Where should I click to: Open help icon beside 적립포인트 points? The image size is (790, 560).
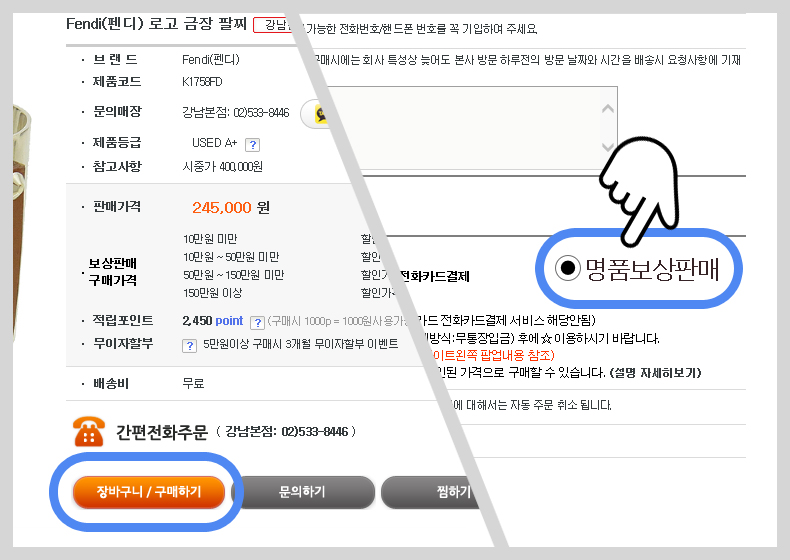[x=257, y=322]
